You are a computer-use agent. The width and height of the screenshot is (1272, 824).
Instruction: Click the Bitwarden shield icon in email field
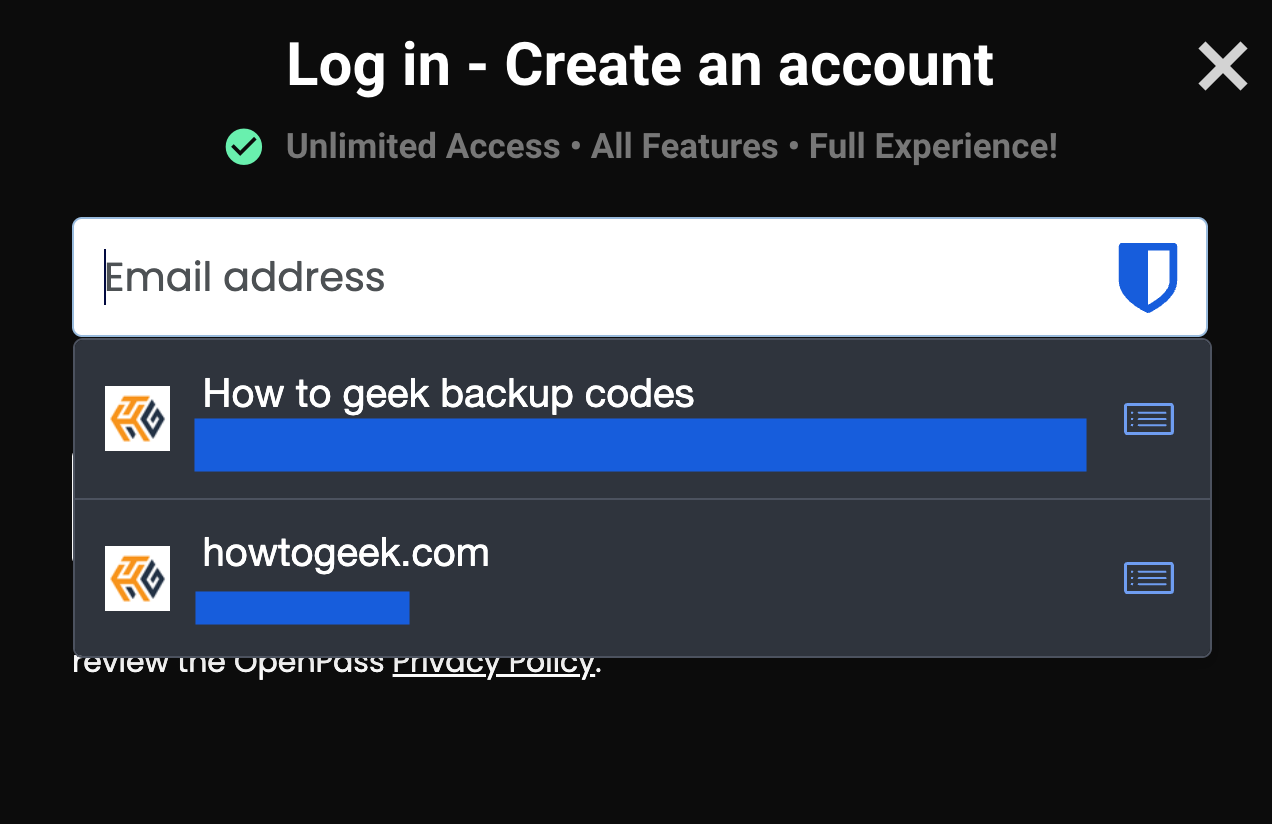(x=1147, y=276)
